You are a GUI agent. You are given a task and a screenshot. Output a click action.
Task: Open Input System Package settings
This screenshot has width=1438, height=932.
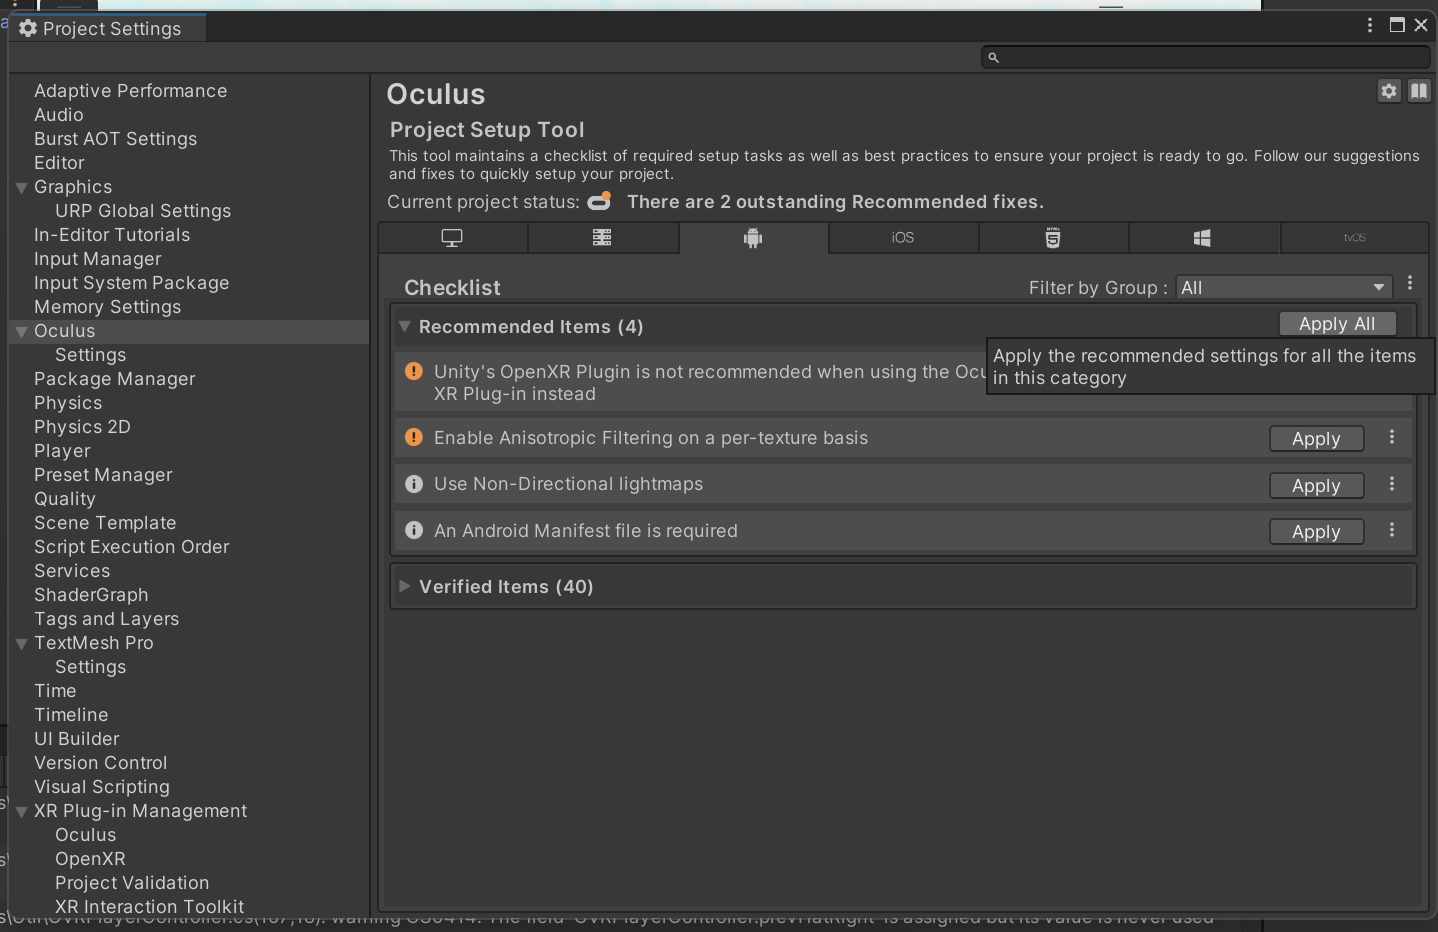131,283
